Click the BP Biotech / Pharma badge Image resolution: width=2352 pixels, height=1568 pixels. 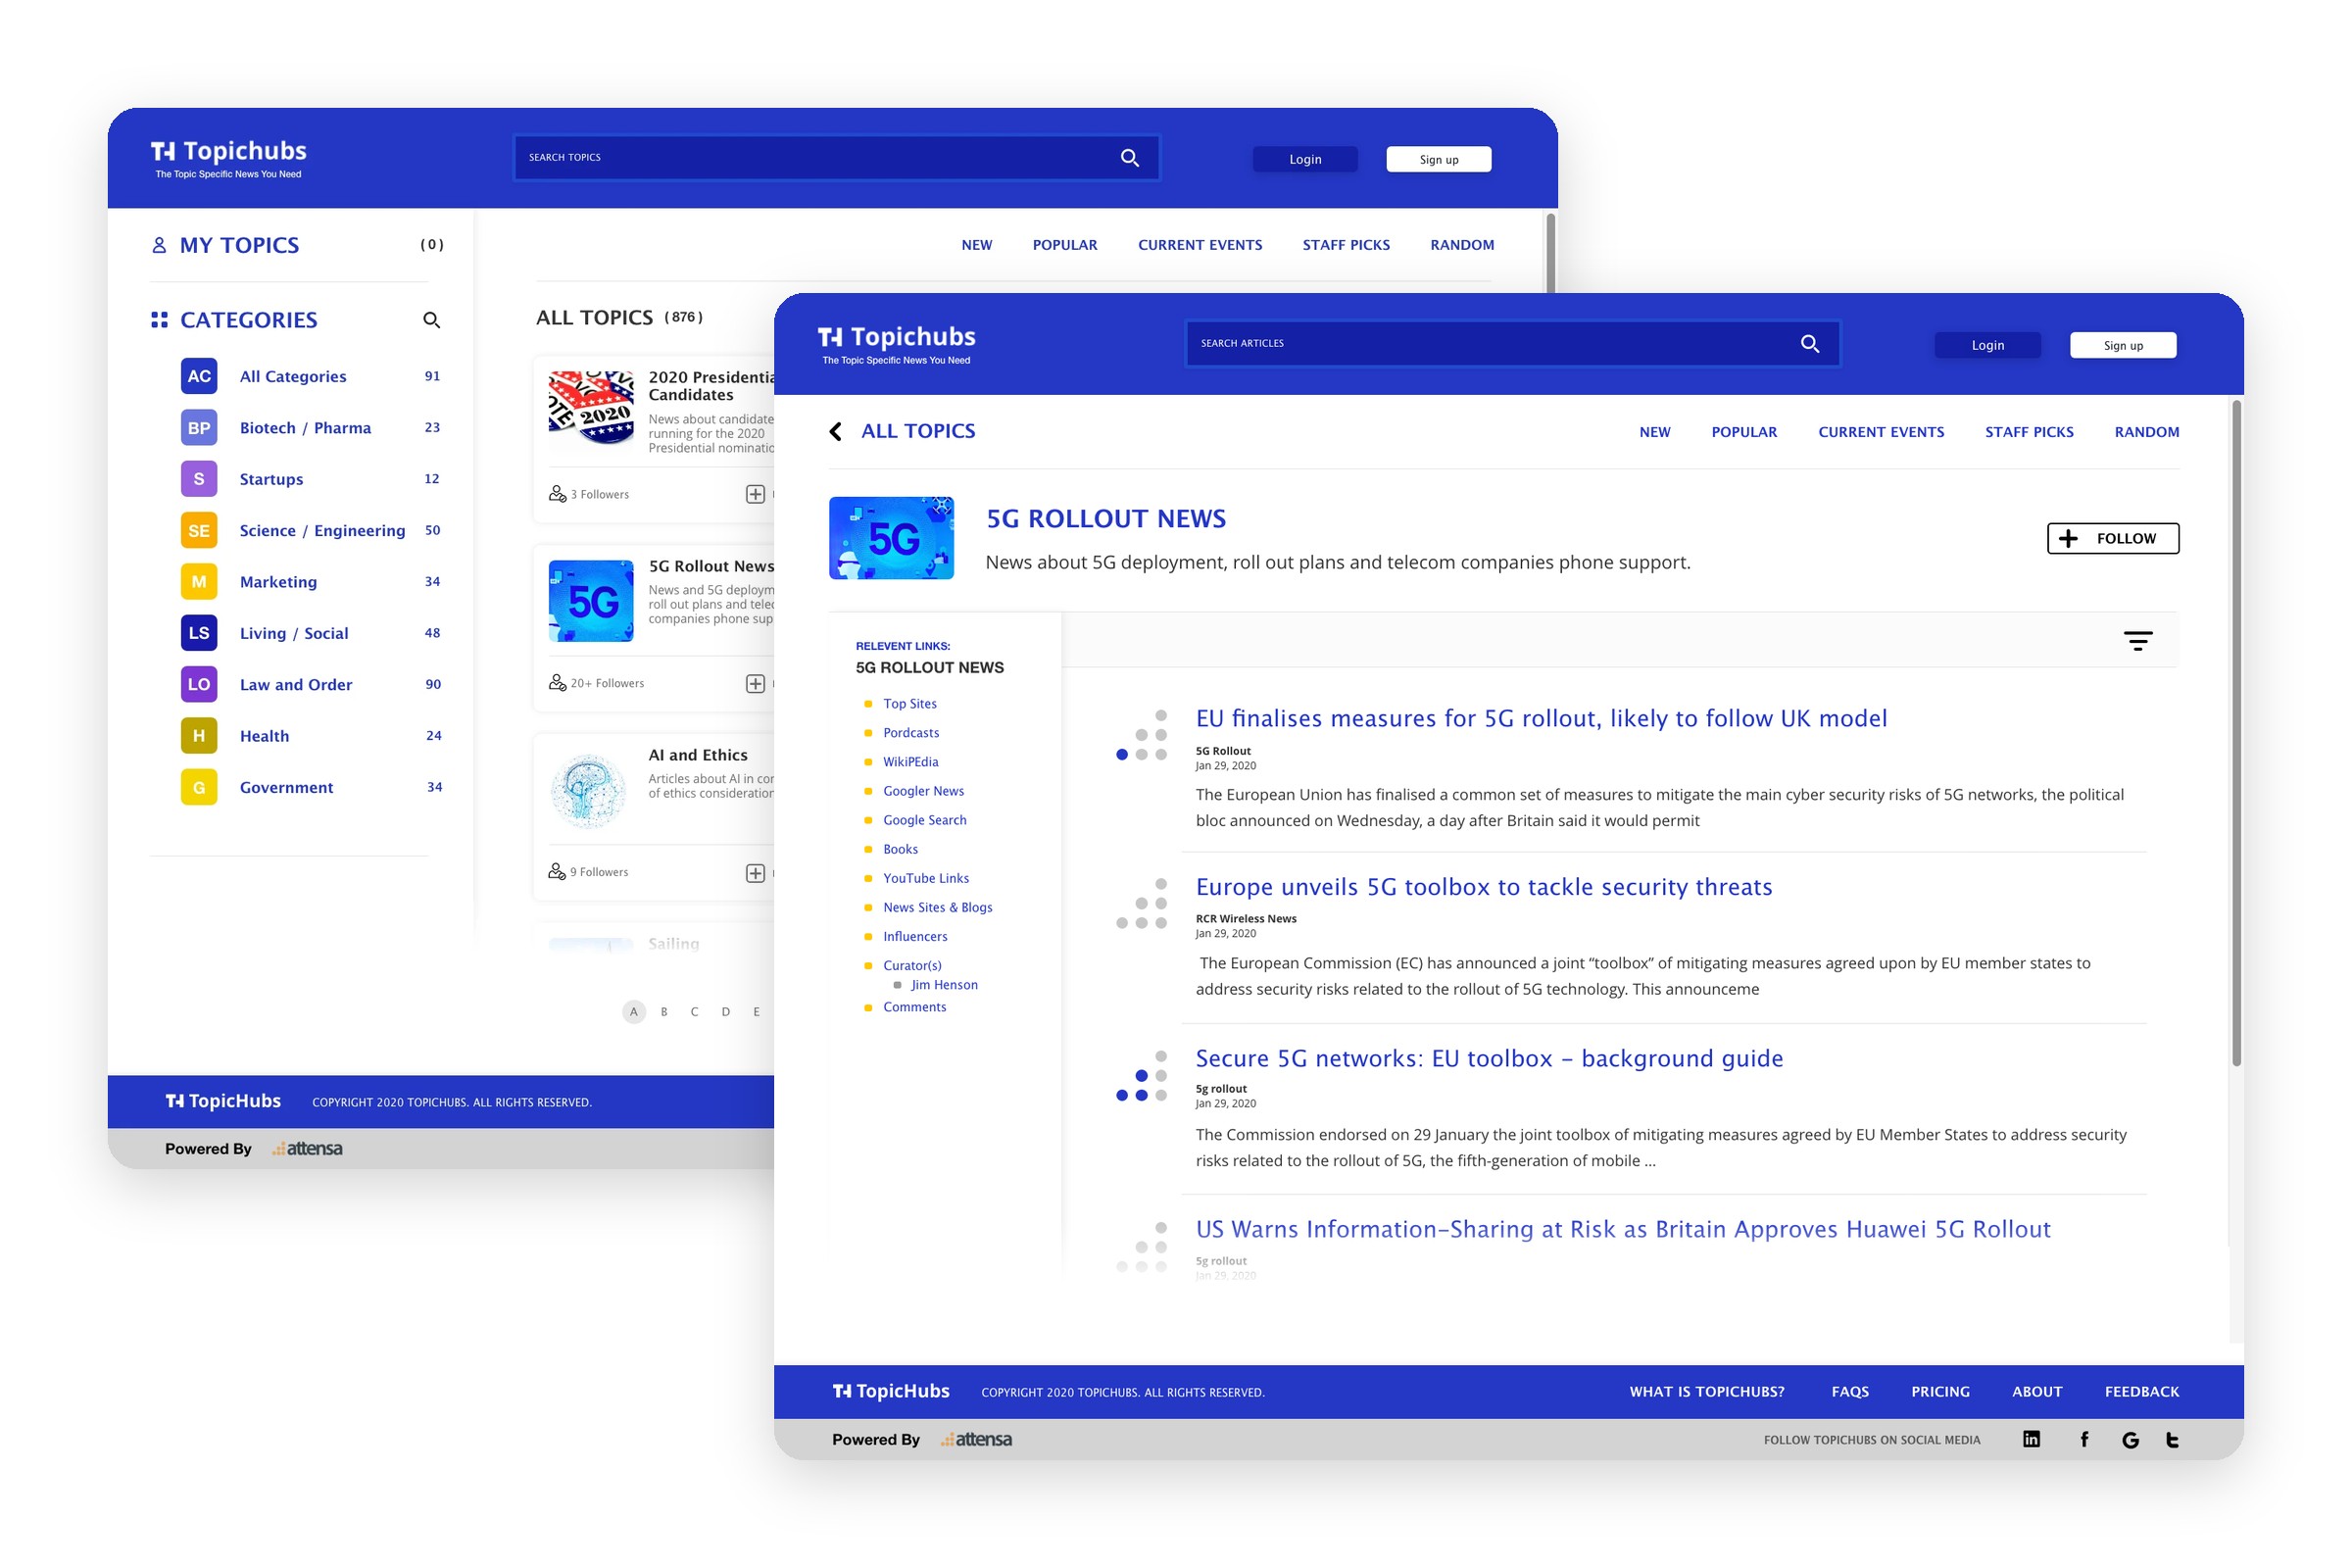[x=199, y=428]
